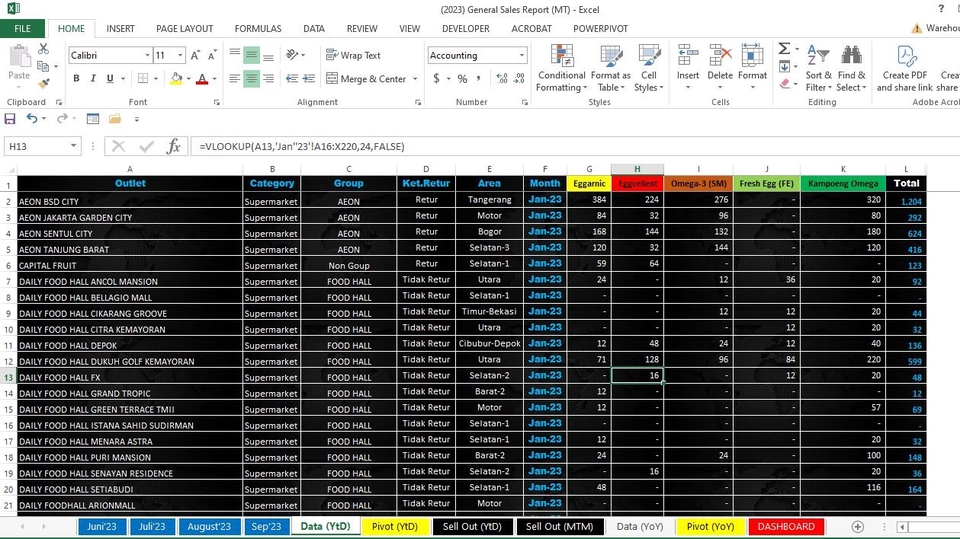Open Format as Table gallery

click(x=610, y=67)
